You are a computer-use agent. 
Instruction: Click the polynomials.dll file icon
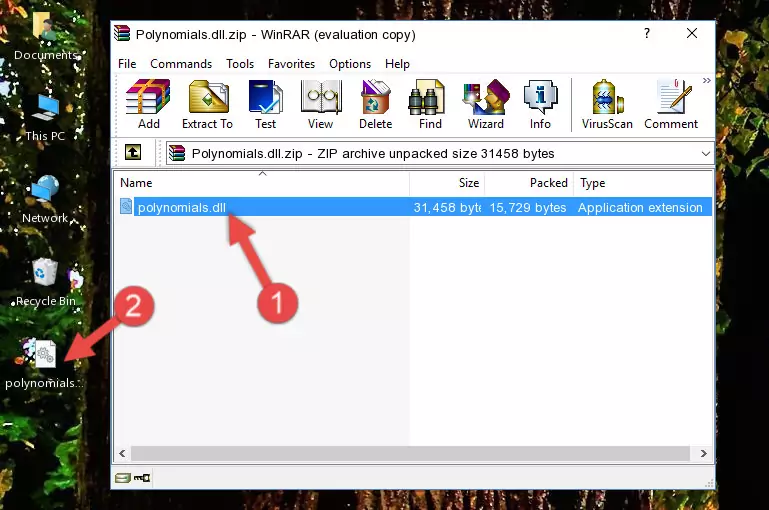(126, 206)
